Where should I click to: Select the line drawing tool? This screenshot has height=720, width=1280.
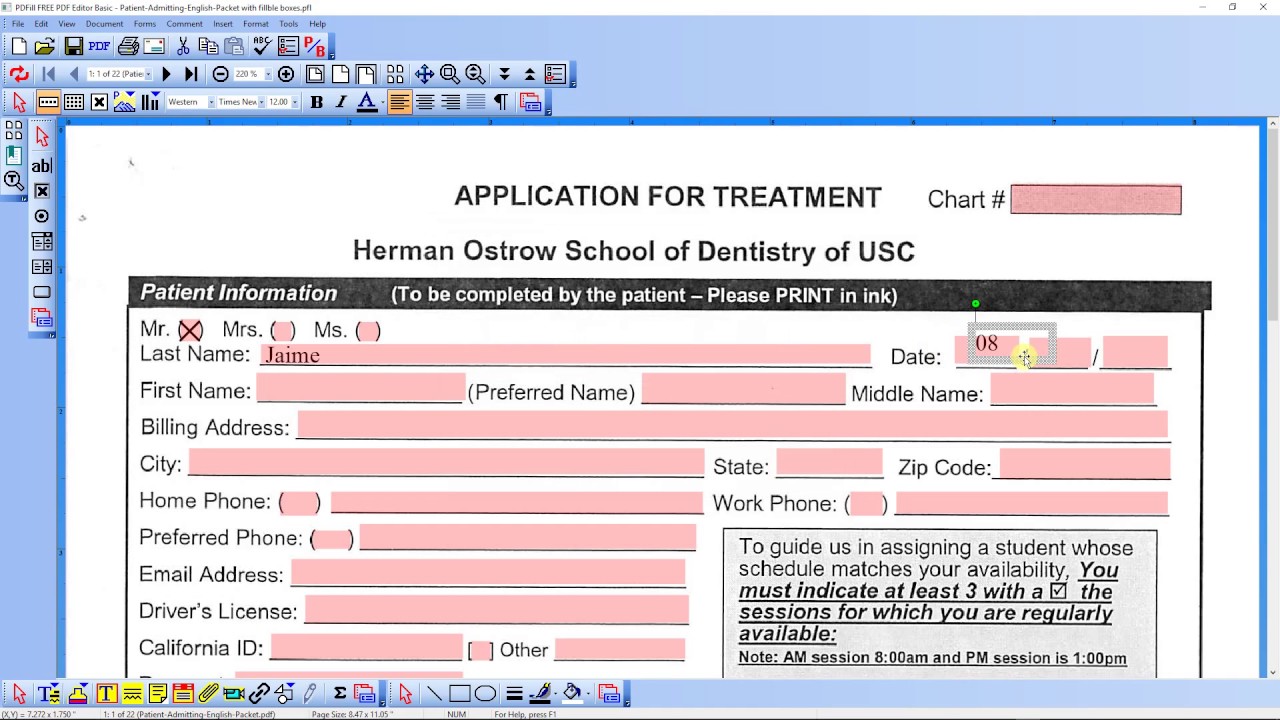coord(434,693)
